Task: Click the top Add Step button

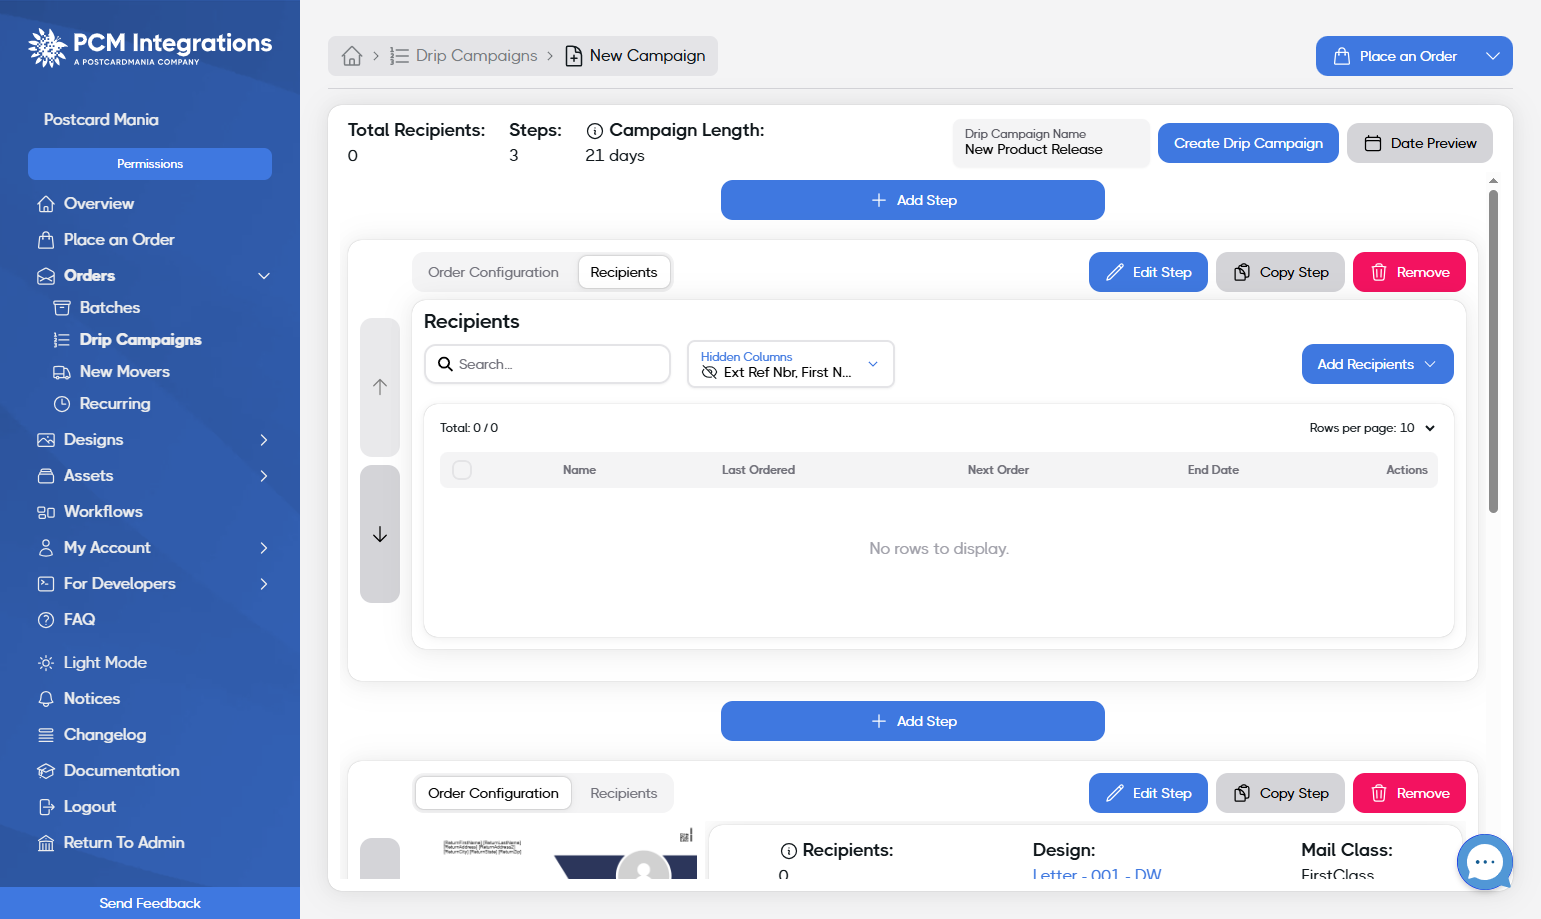Action: coord(913,200)
